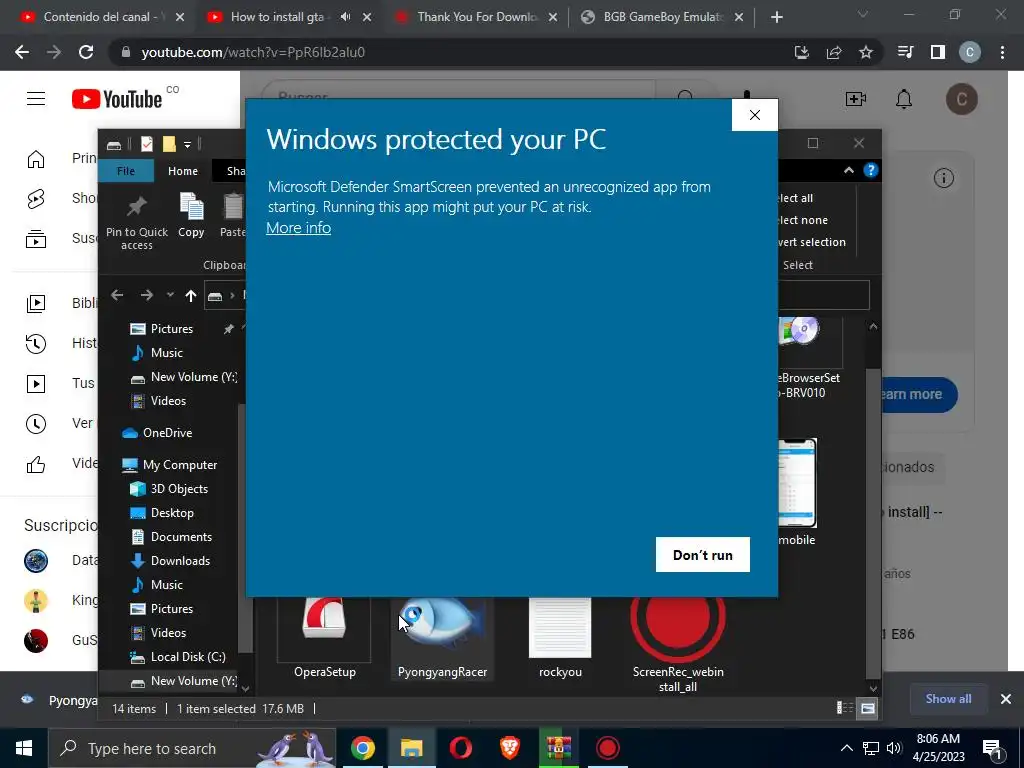1024x768 pixels.
Task: Select the OperaSetup file
Action: click(x=325, y=637)
